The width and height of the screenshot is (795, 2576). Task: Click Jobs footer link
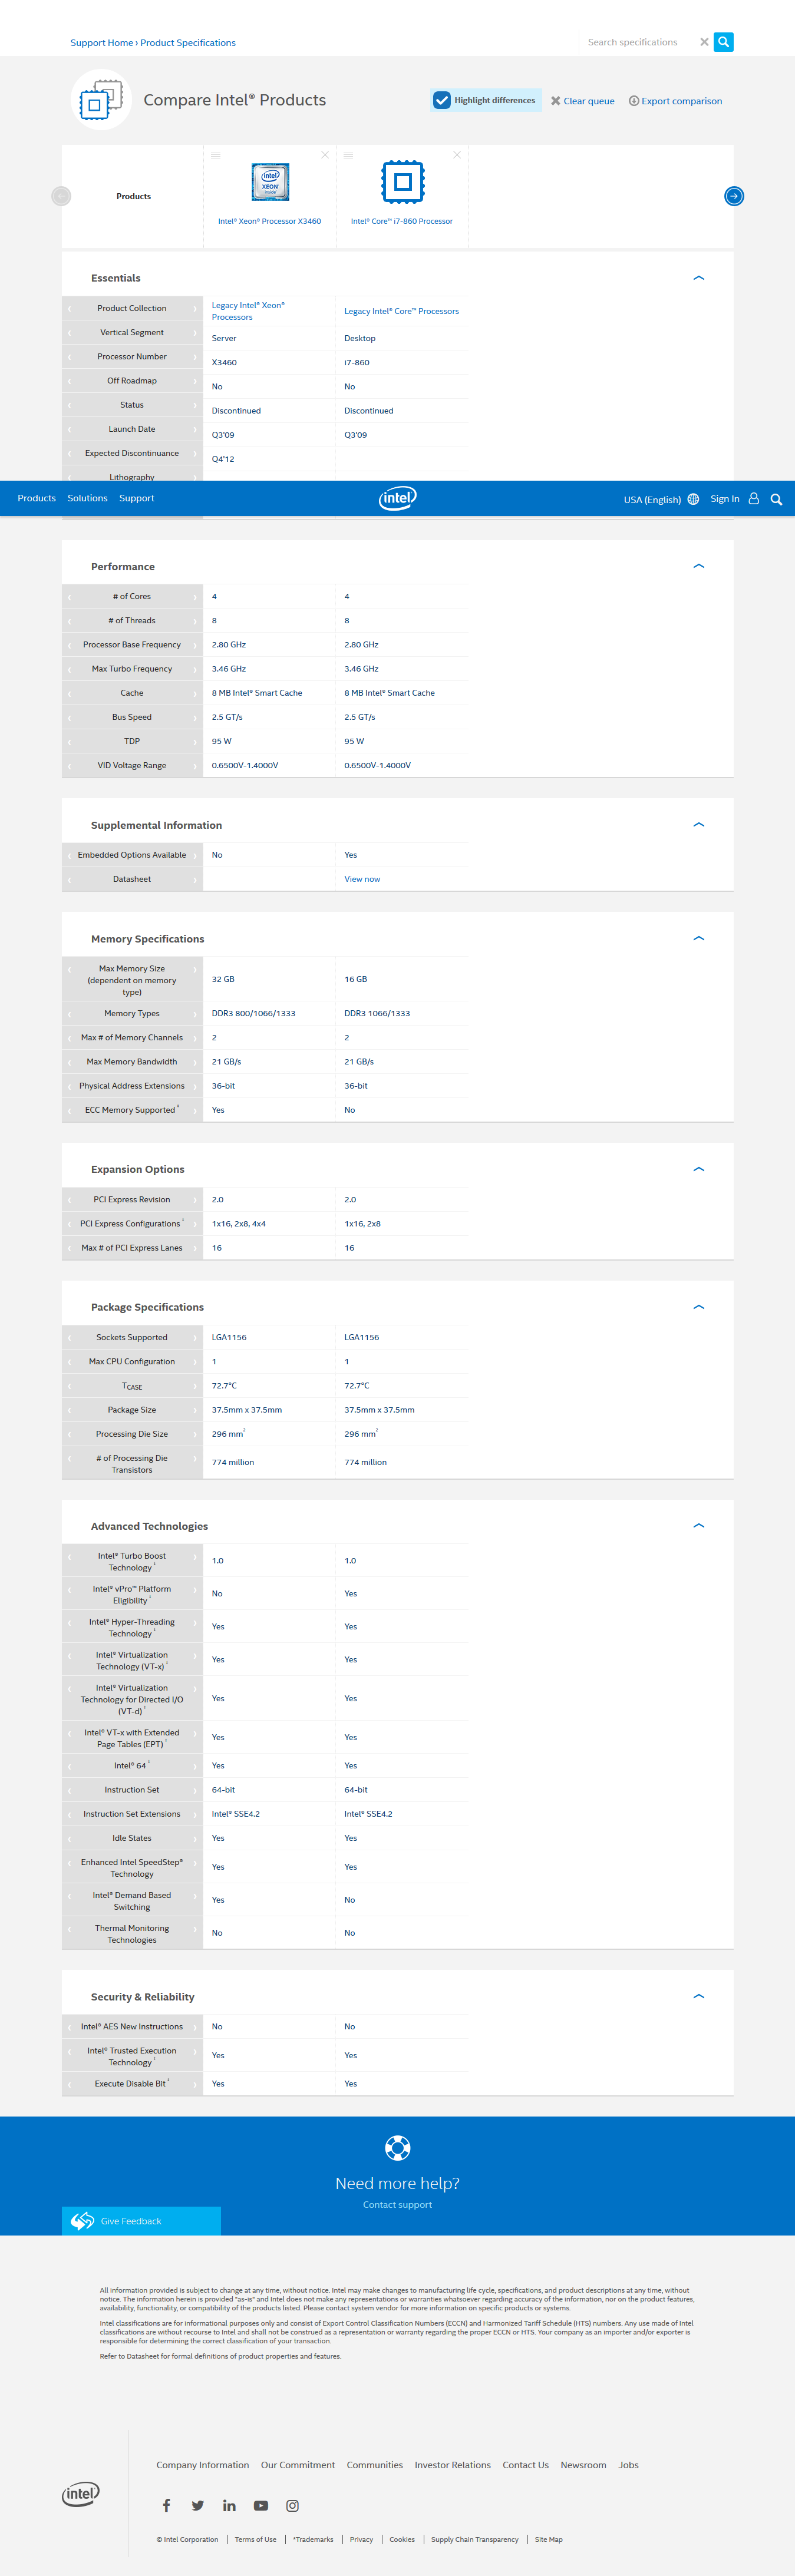click(628, 2465)
